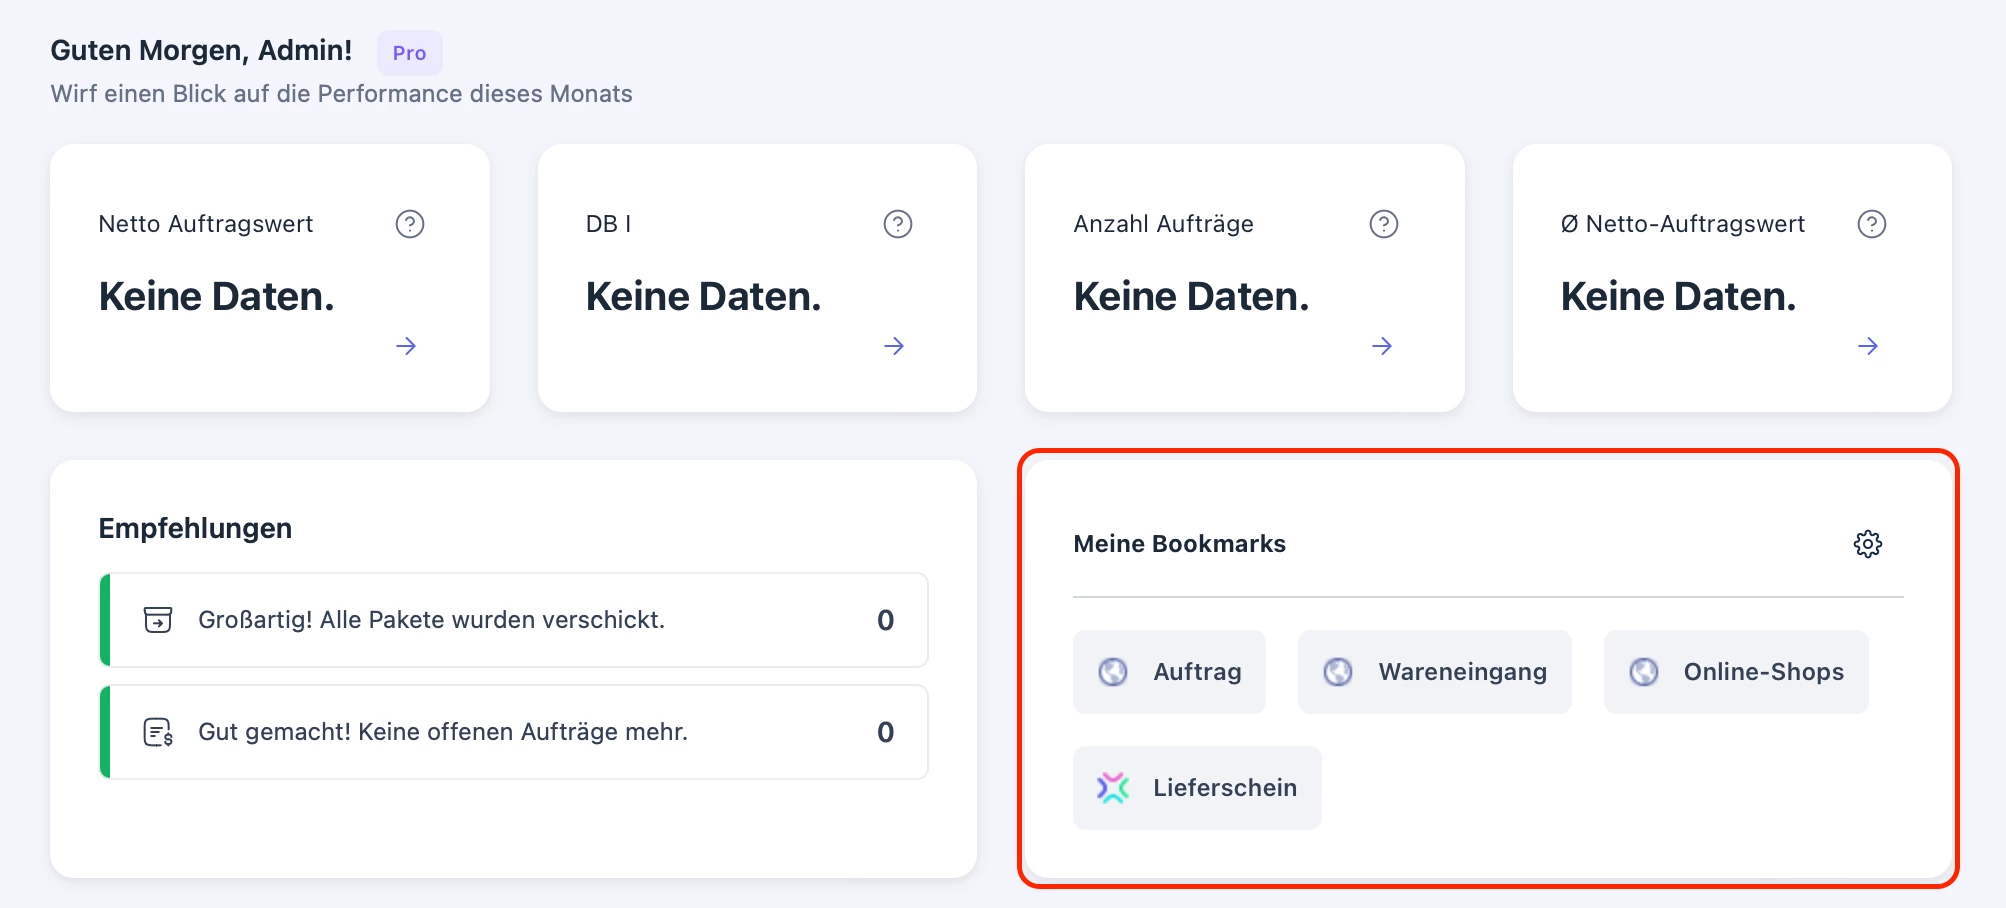The width and height of the screenshot is (2006, 908).
Task: Open the Auftrag bookmark
Action: [1169, 672]
